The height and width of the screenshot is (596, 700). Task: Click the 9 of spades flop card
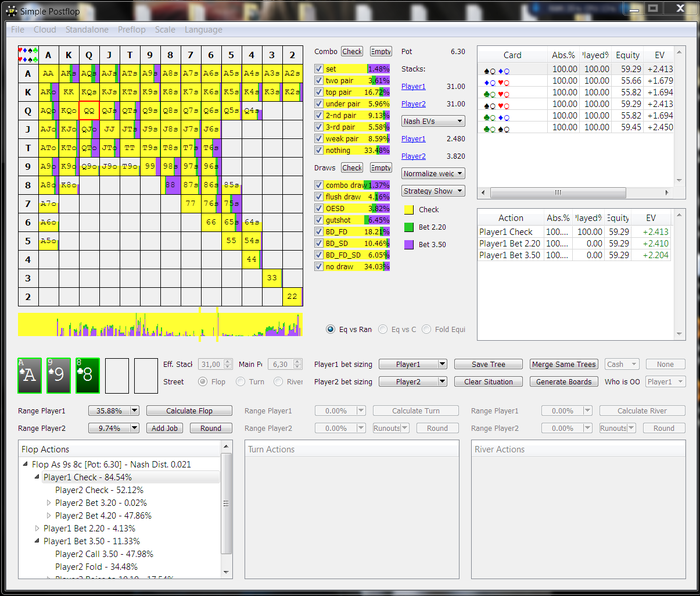[59, 375]
